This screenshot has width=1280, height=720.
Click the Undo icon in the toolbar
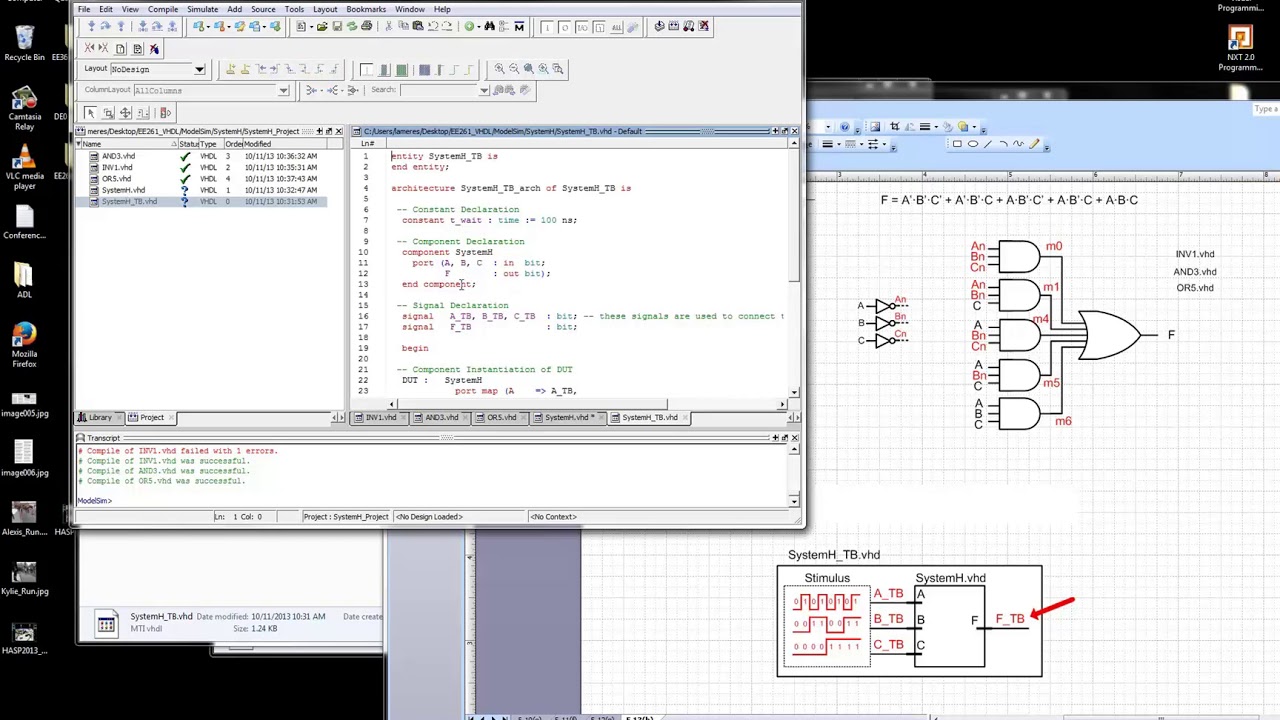433,26
